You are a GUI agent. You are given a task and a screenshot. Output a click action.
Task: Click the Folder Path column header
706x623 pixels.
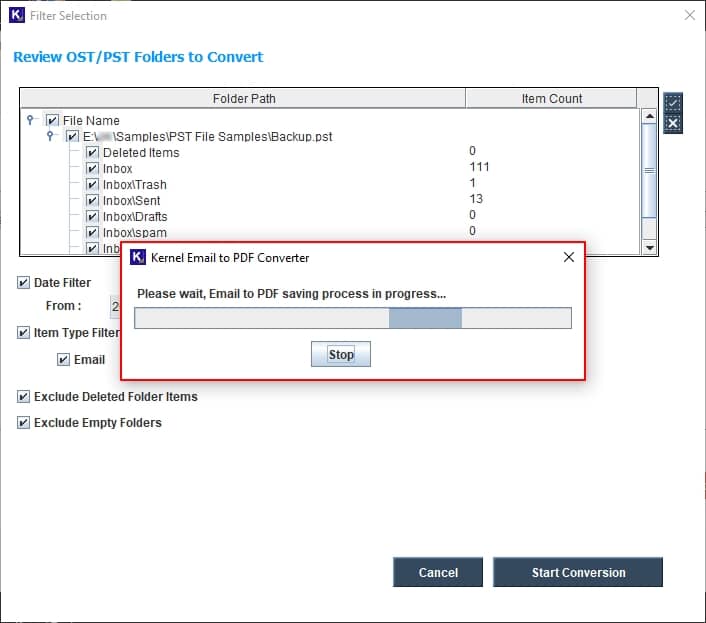[x=243, y=99]
